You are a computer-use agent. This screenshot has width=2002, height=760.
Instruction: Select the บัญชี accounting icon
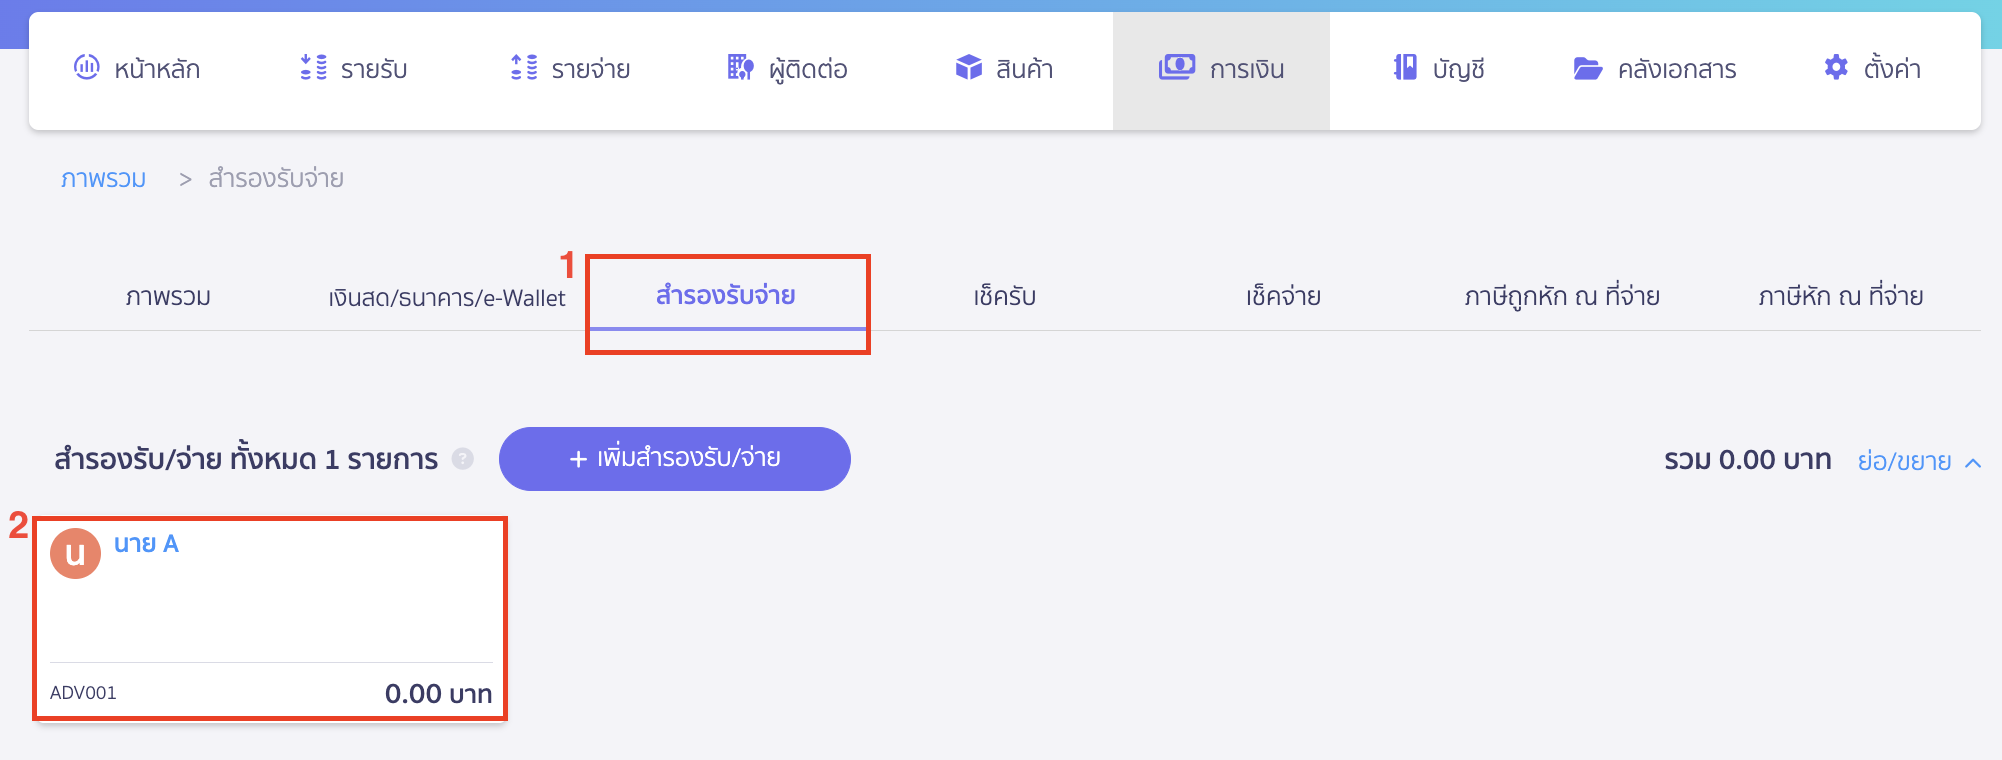click(1406, 68)
